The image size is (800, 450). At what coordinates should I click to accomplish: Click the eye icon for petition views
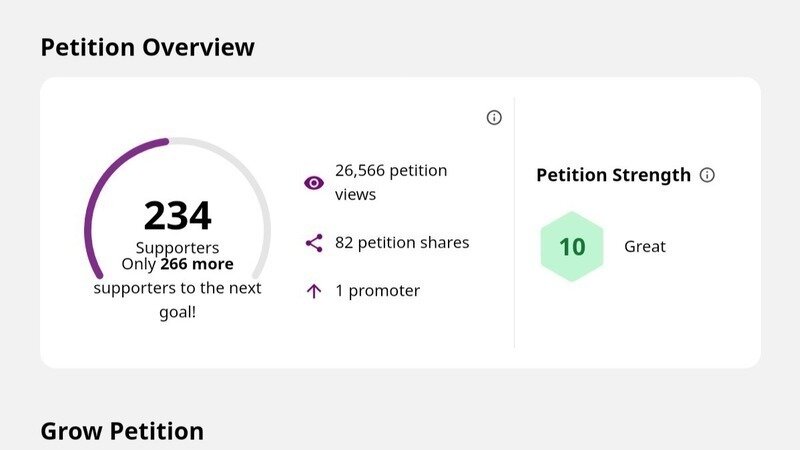314,183
